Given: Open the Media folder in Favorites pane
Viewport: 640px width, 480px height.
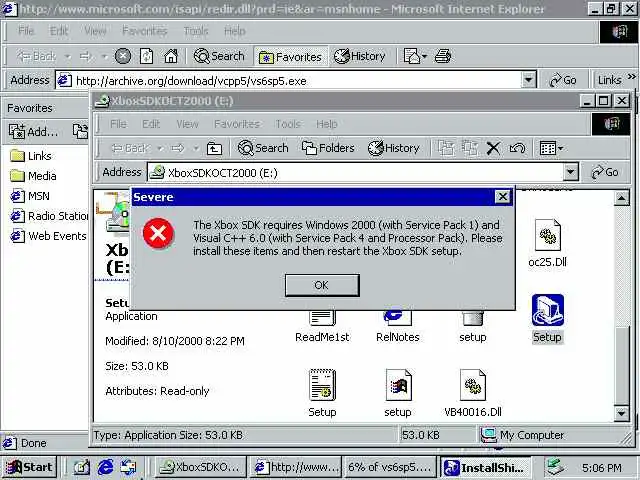Looking at the screenshot, I should (x=33, y=176).
